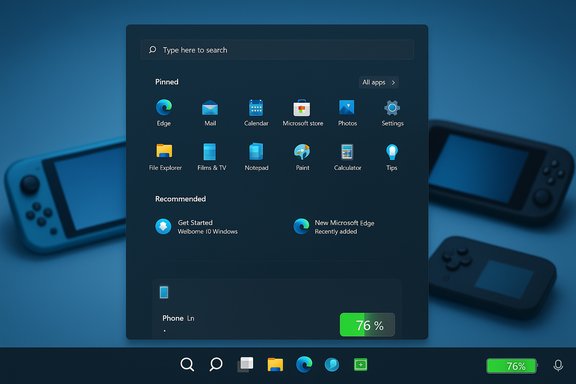
Task: Open the Photos app
Action: [347, 112]
